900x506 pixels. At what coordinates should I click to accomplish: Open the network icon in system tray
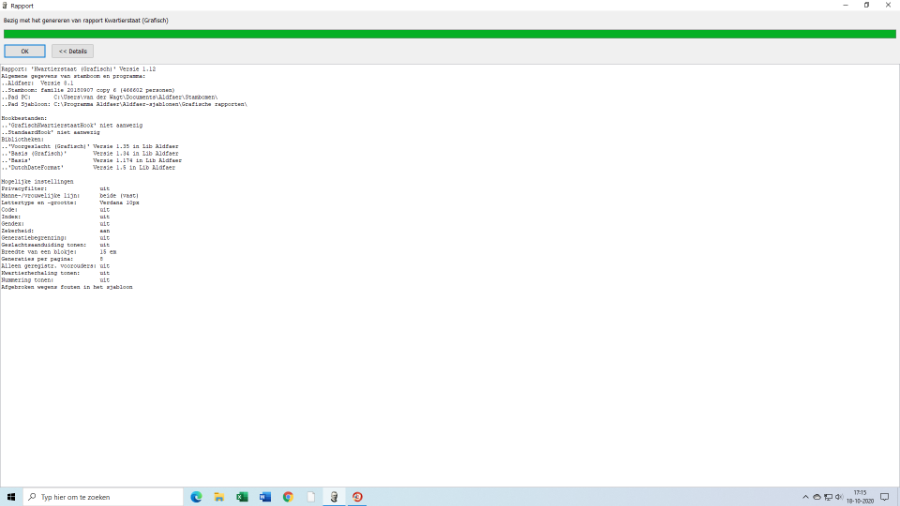829,497
